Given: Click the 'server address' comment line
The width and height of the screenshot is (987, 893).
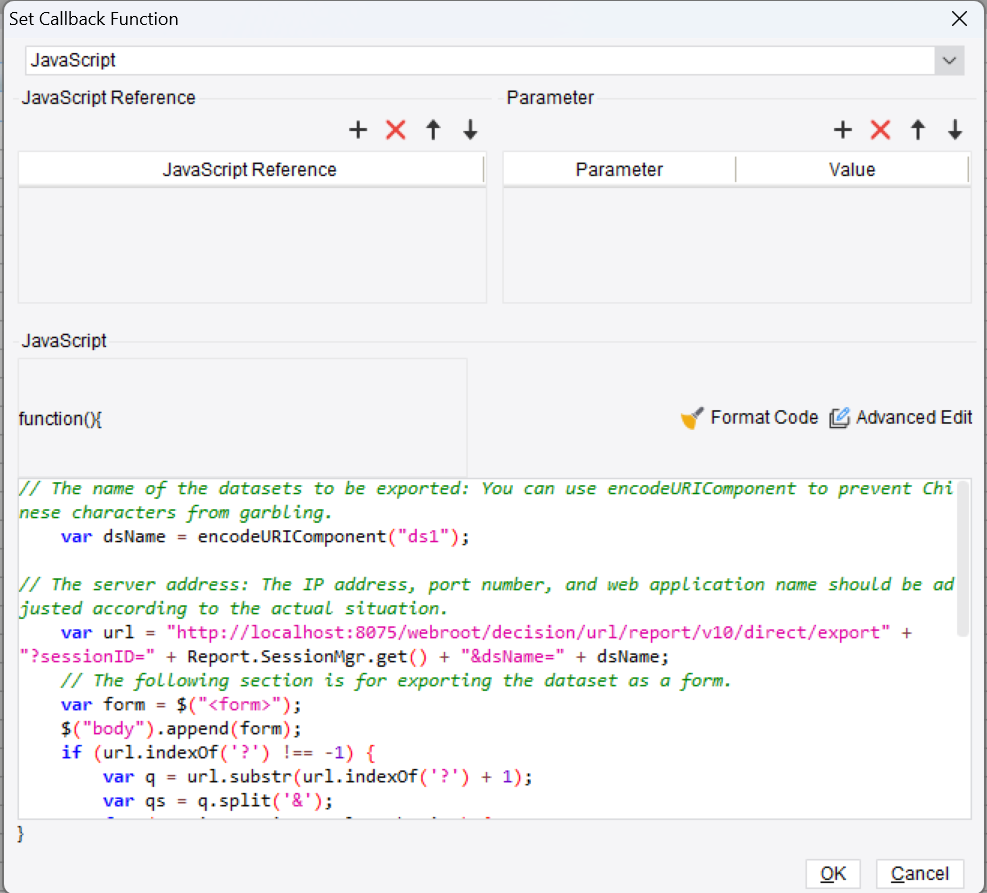Looking at the screenshot, I should tap(486, 597).
